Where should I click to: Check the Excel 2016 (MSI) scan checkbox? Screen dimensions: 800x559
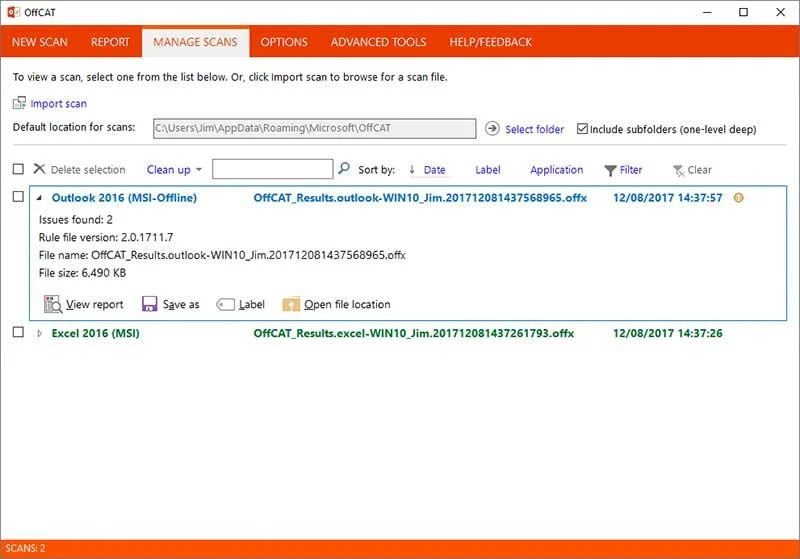tap(18, 332)
